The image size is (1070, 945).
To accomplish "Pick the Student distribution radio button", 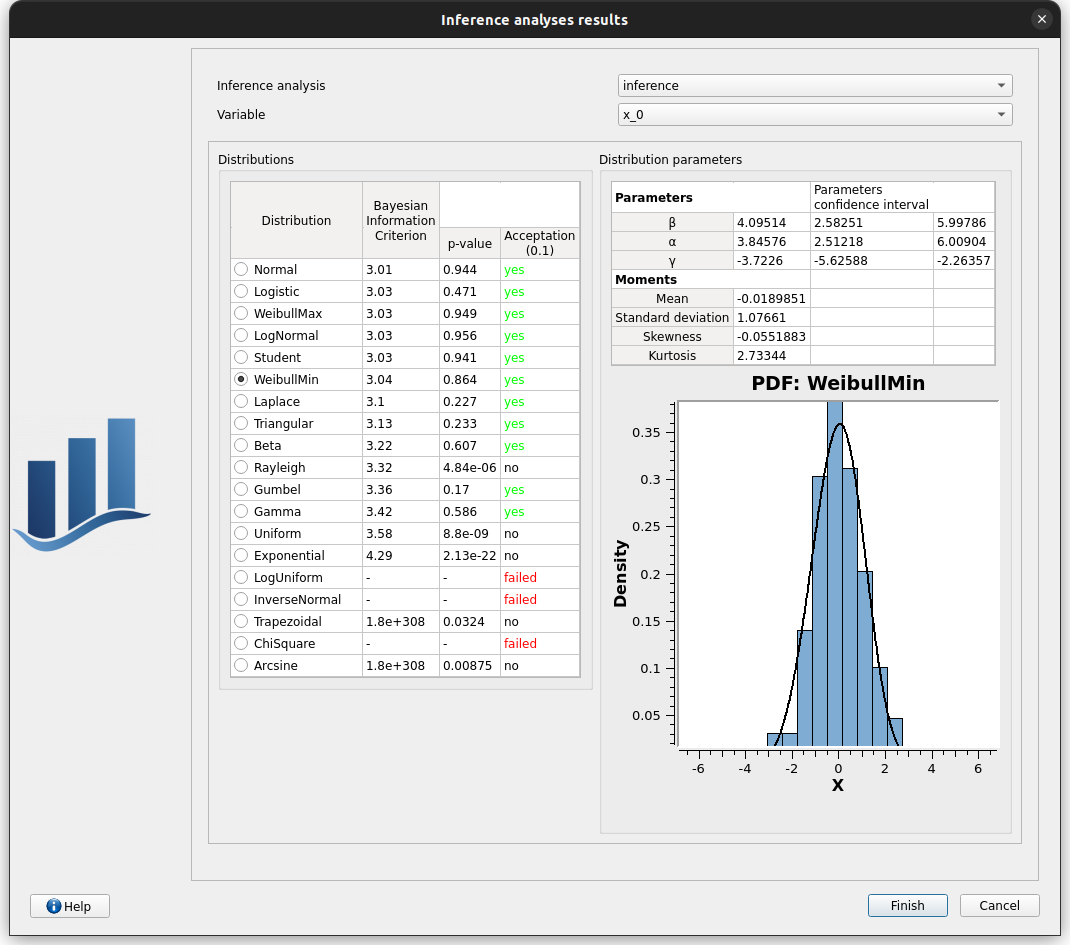I will pyautogui.click(x=241, y=358).
